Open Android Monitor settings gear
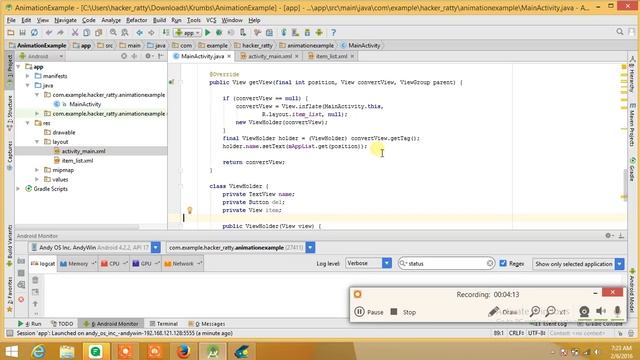Image resolution: width=640 pixels, height=360 pixels. tap(608, 236)
